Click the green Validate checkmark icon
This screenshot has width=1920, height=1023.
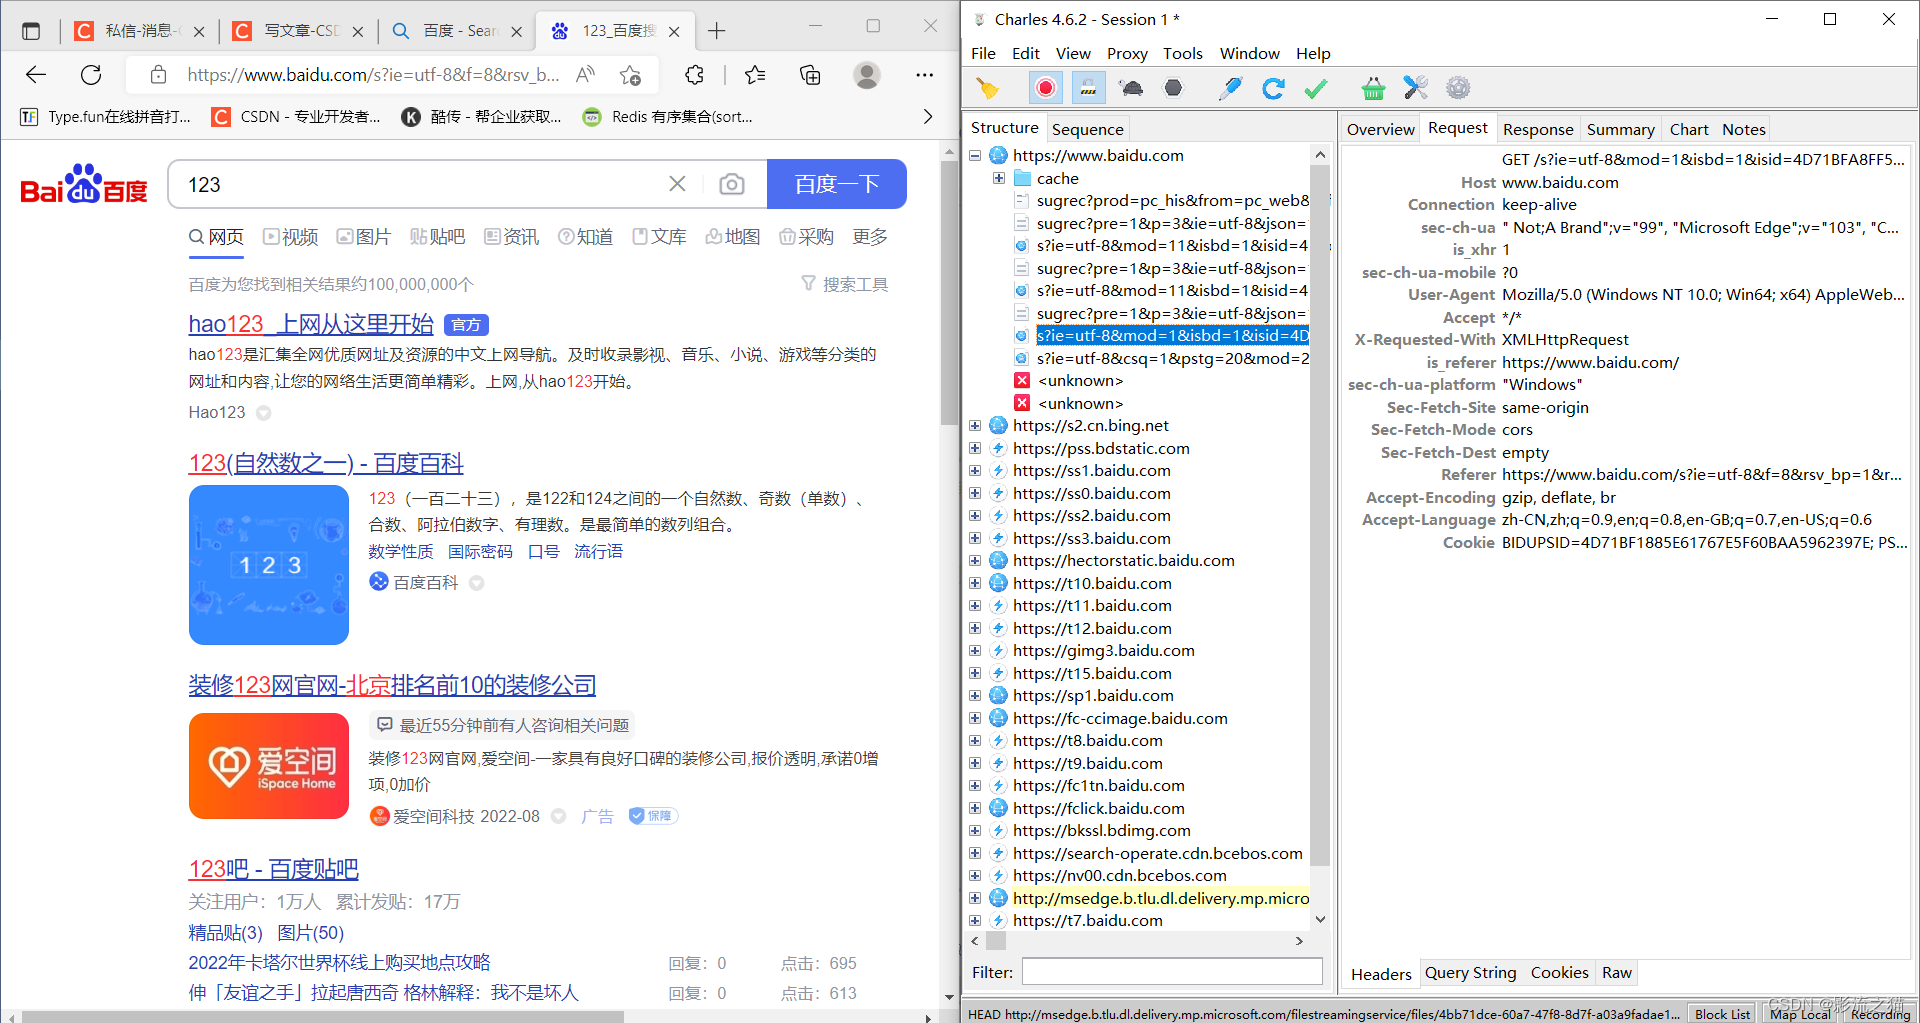[1316, 89]
